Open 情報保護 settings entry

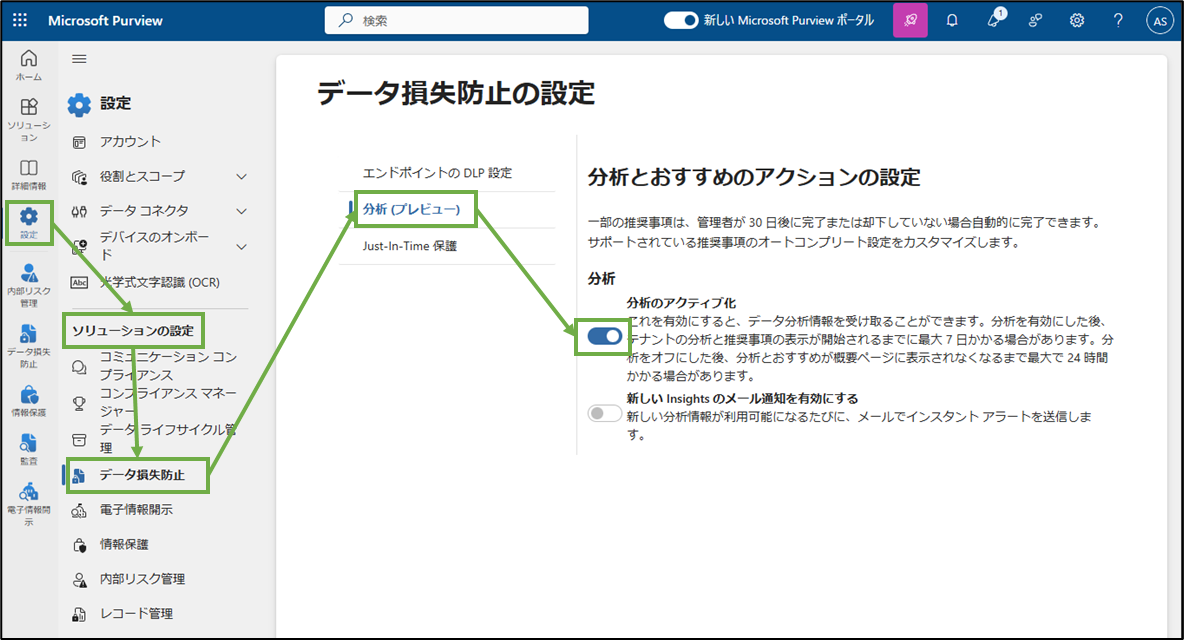coord(124,544)
